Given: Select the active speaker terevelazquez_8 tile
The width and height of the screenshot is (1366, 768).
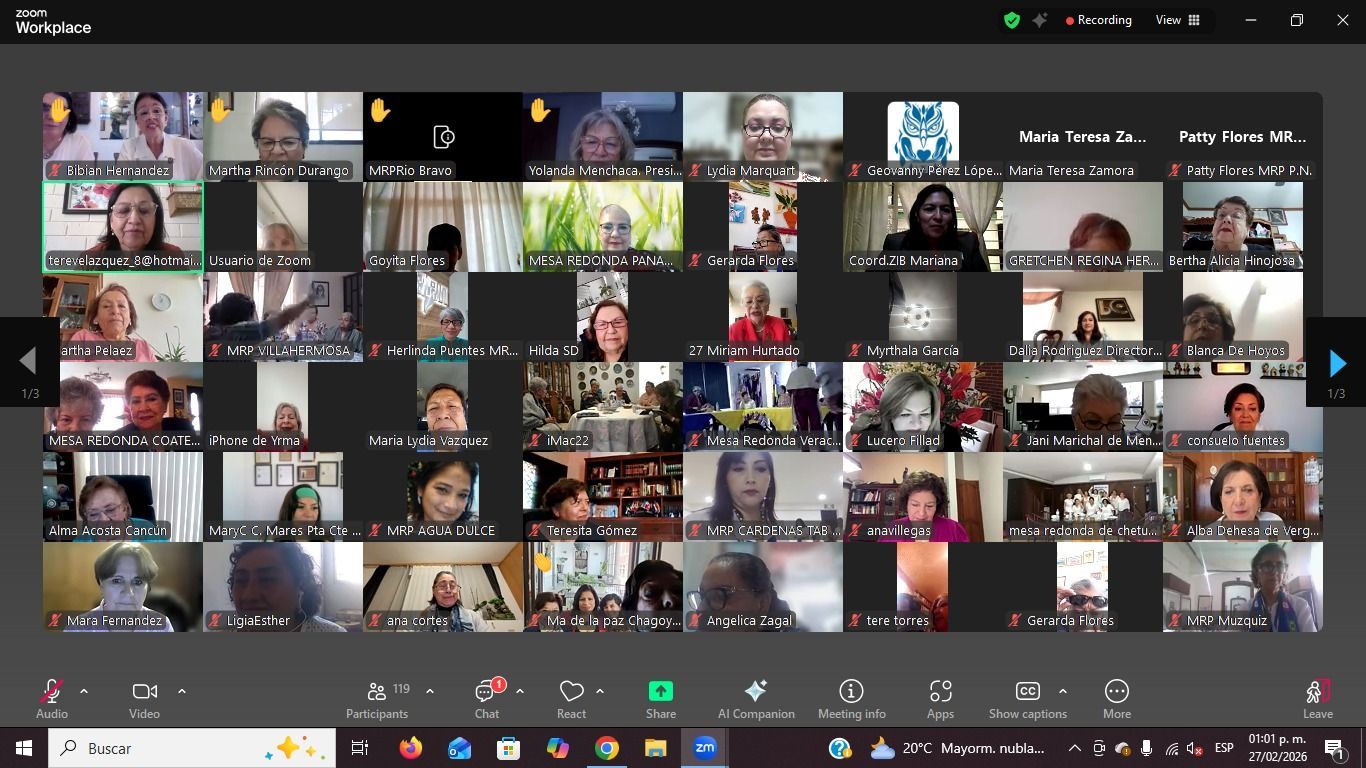Looking at the screenshot, I should 123,227.
